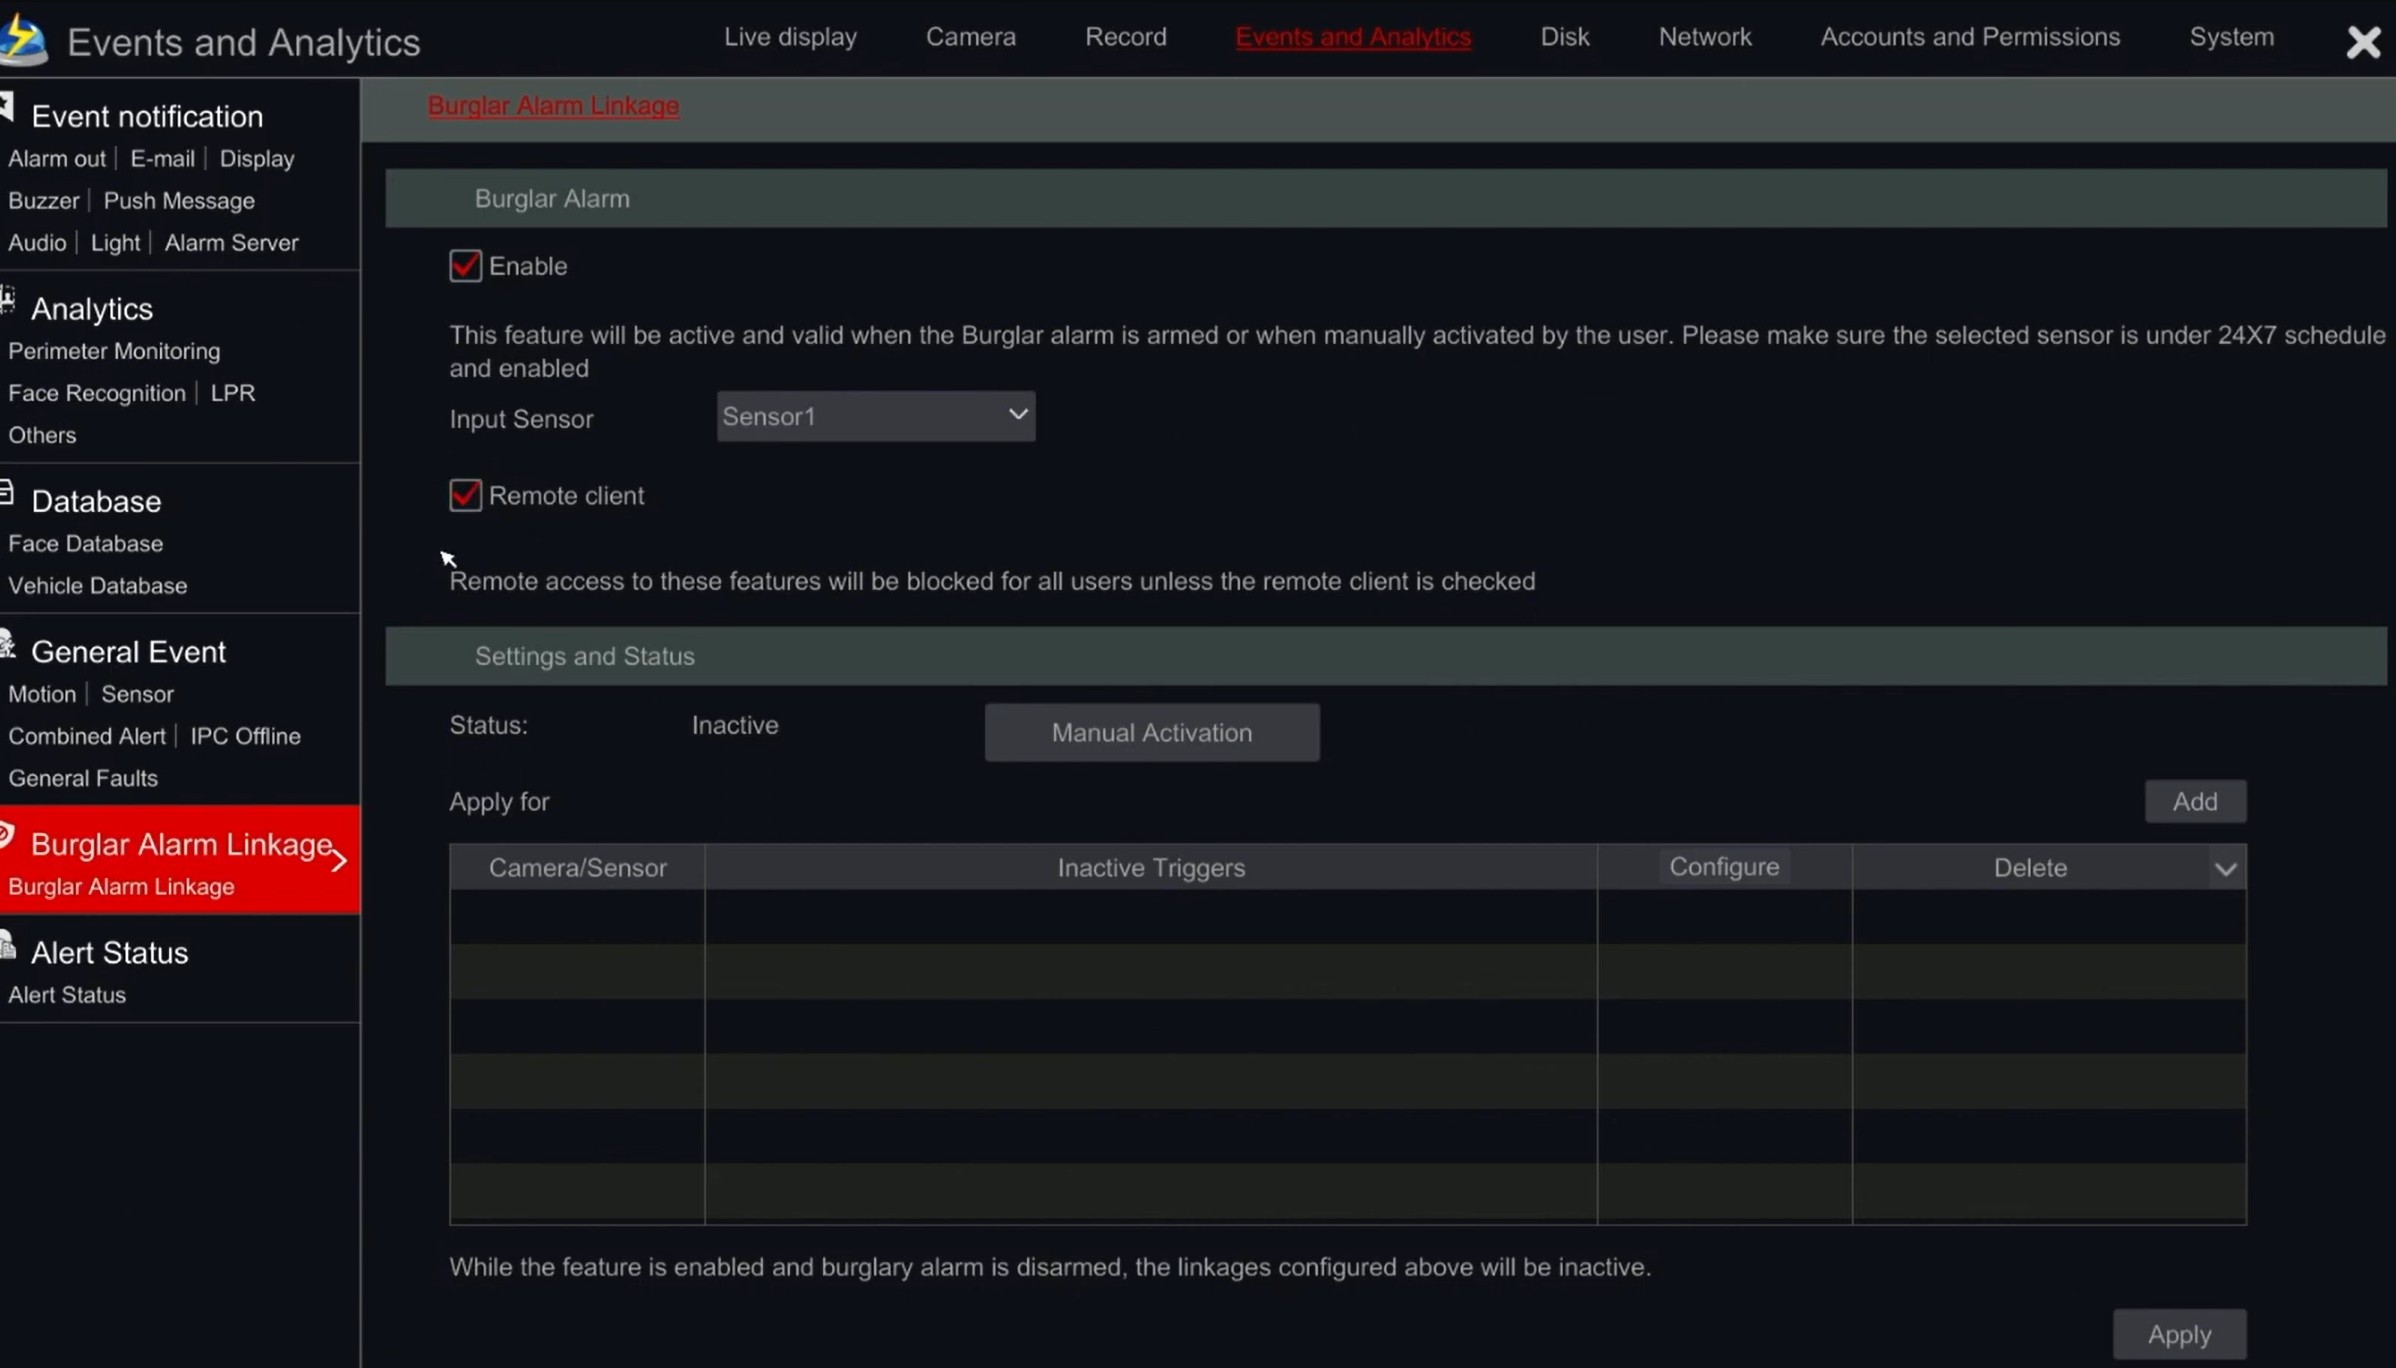Uncheck the Burglar Alarm Enable checkbox
Viewport: 2396px width, 1368px height.
click(x=465, y=266)
